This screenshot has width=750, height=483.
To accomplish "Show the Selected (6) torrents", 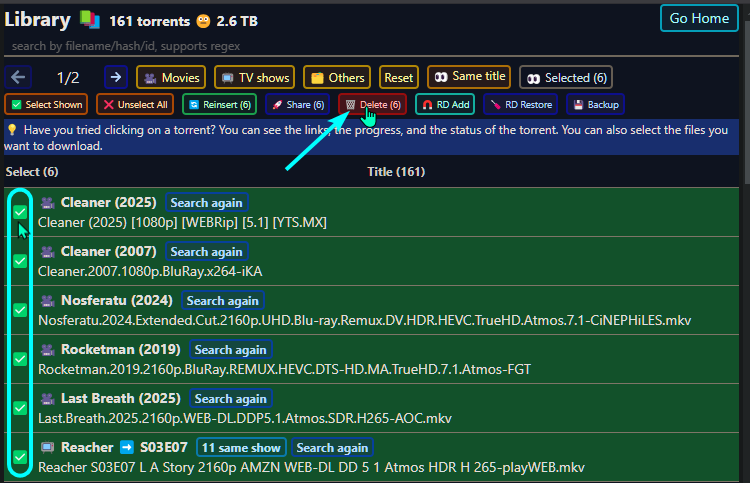I will coord(566,77).
